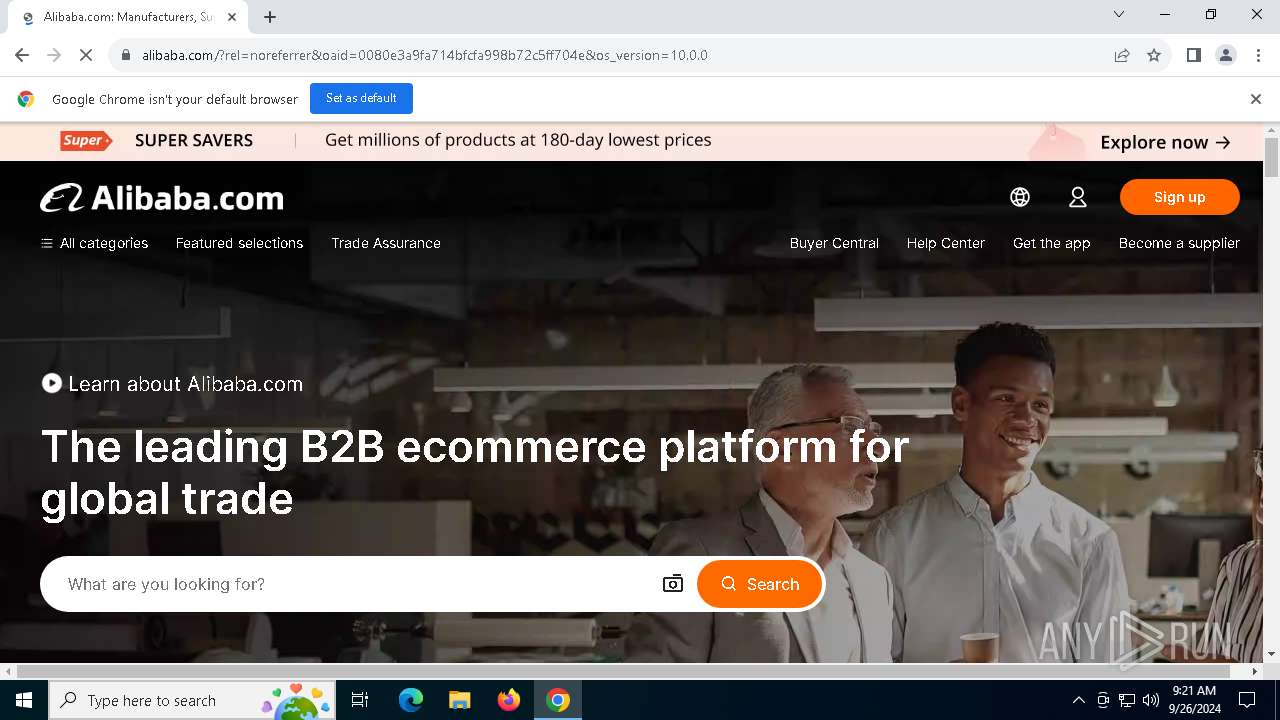Click Set as default button
1280x720 pixels.
tap(361, 98)
